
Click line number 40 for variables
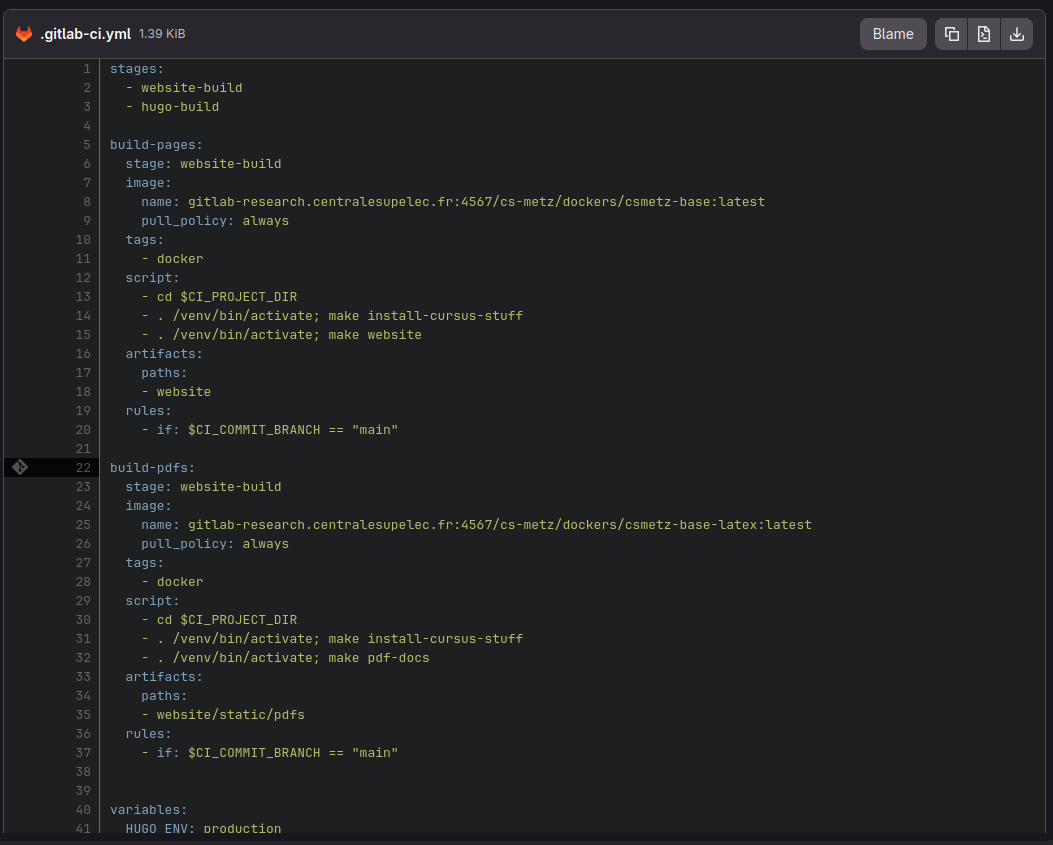coord(83,809)
